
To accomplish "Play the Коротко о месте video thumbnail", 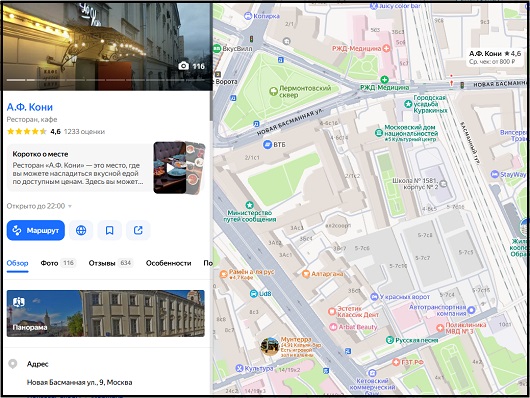I will [x=170, y=167].
